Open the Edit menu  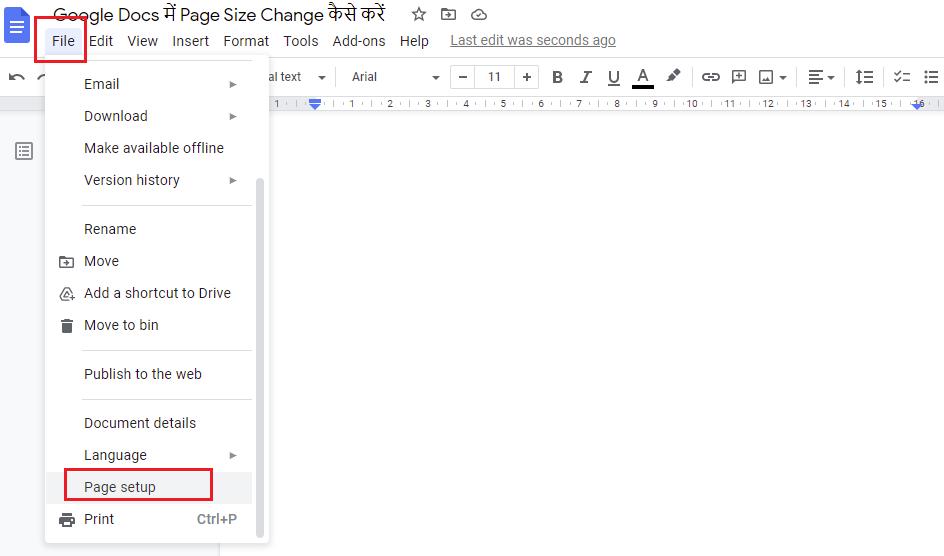pyautogui.click(x=101, y=41)
